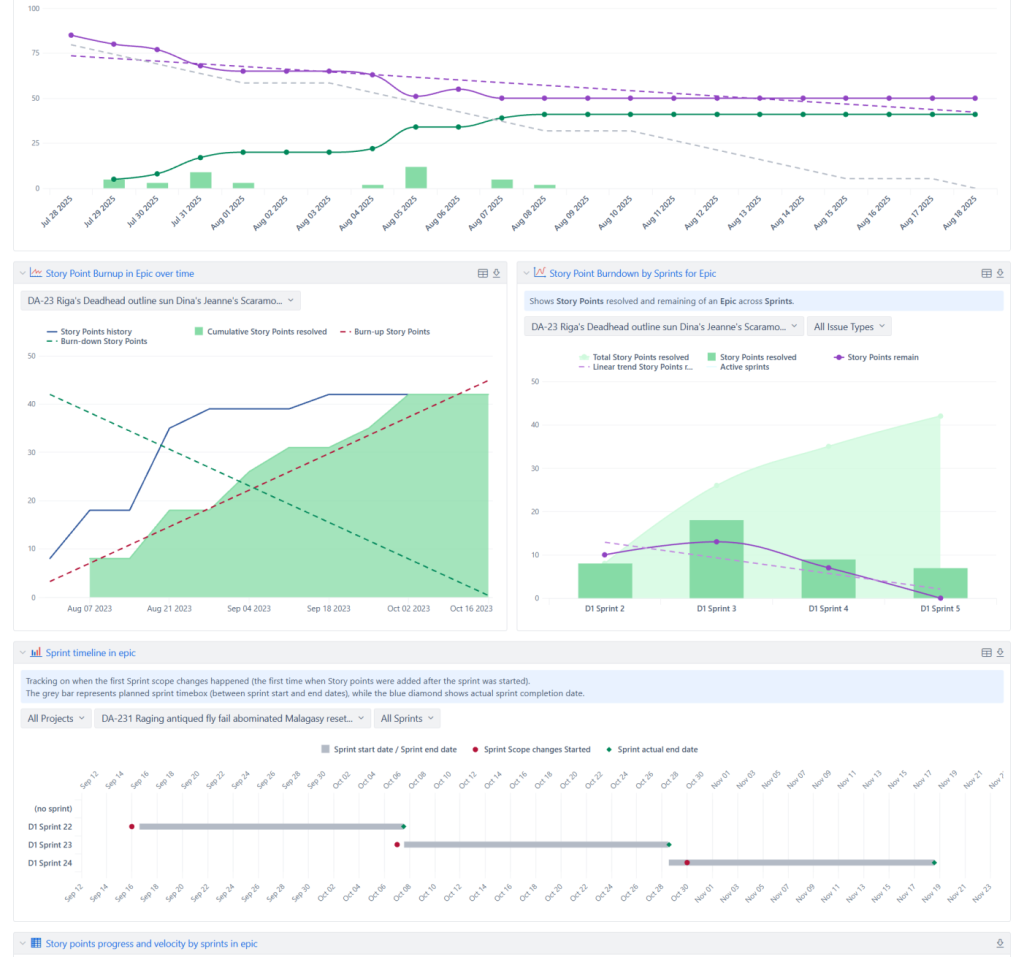The image size is (1024, 957).
Task: Open the All Projects dropdown
Action: pyautogui.click(x=55, y=717)
